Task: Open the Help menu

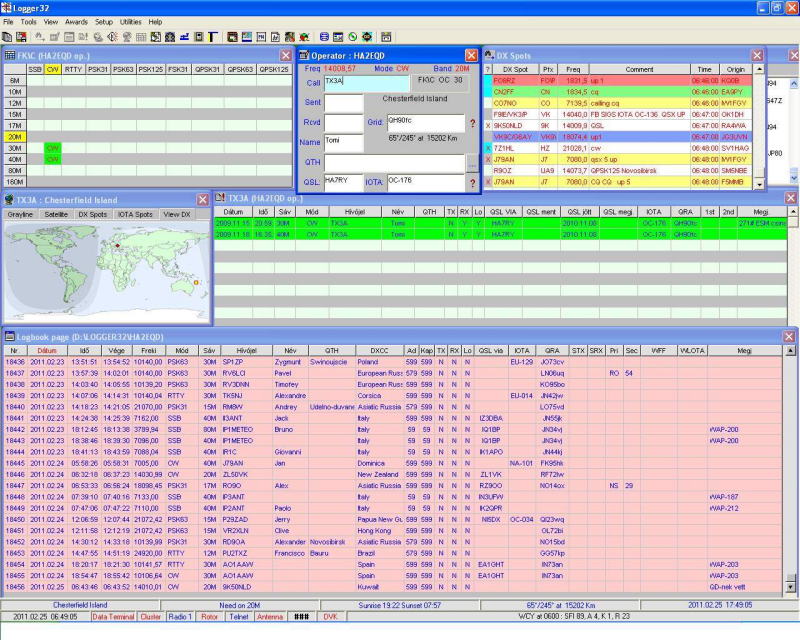Action: click(x=155, y=22)
